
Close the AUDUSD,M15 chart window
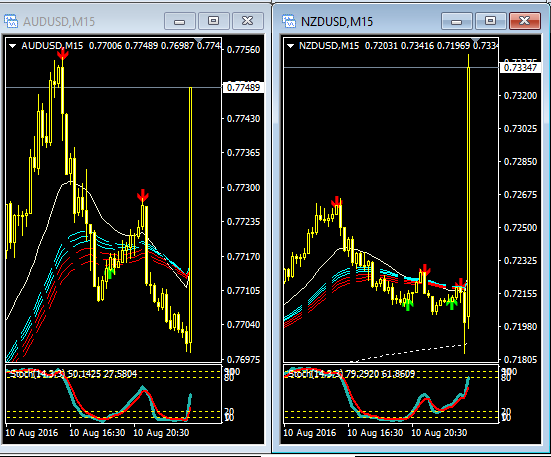pyautogui.click(x=248, y=21)
